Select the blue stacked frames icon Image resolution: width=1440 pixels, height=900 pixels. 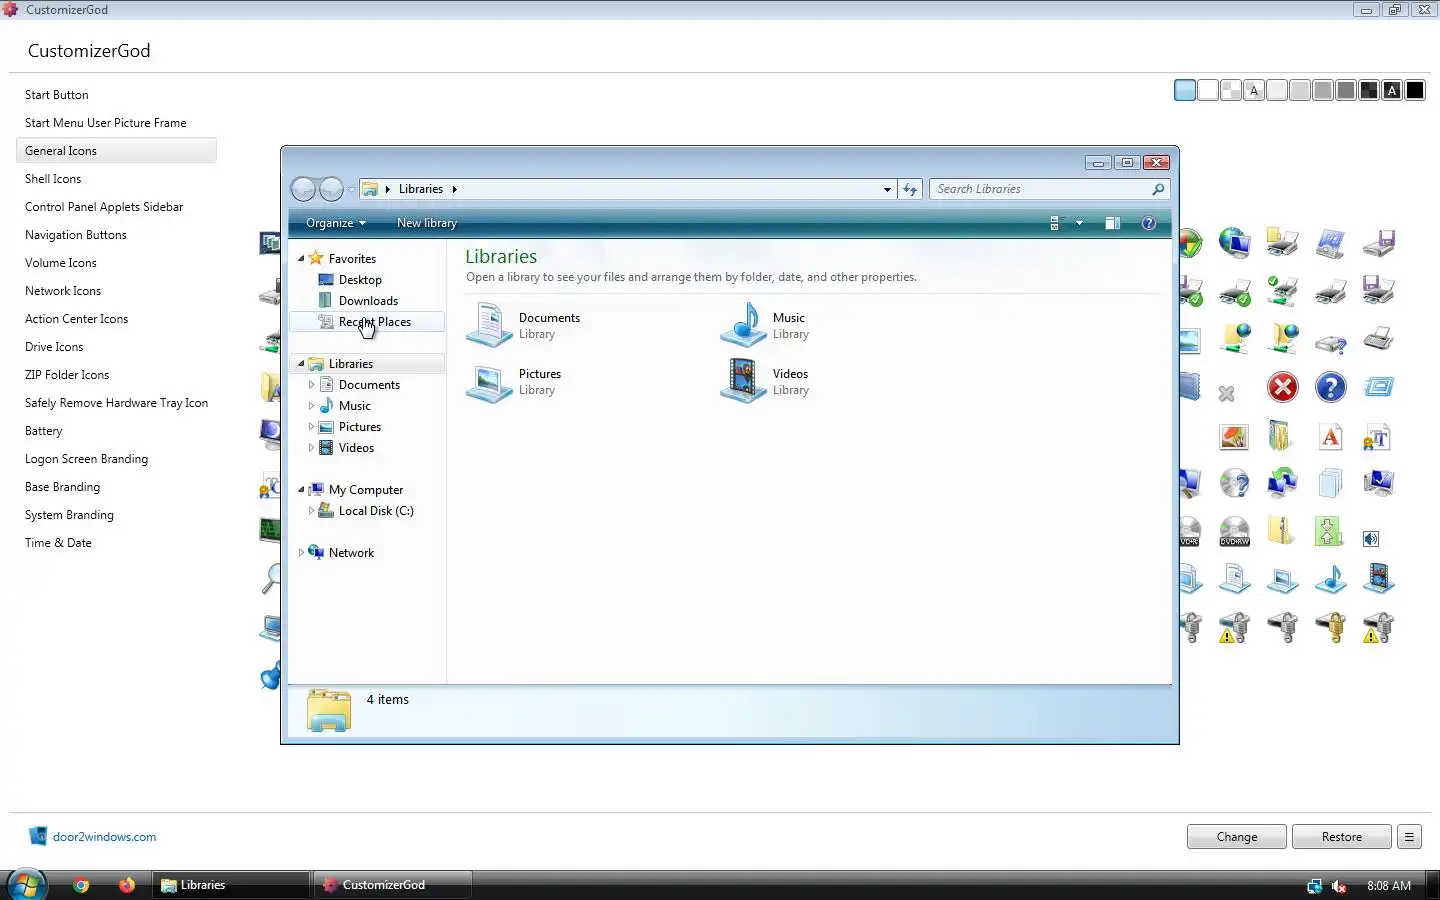click(x=1378, y=387)
